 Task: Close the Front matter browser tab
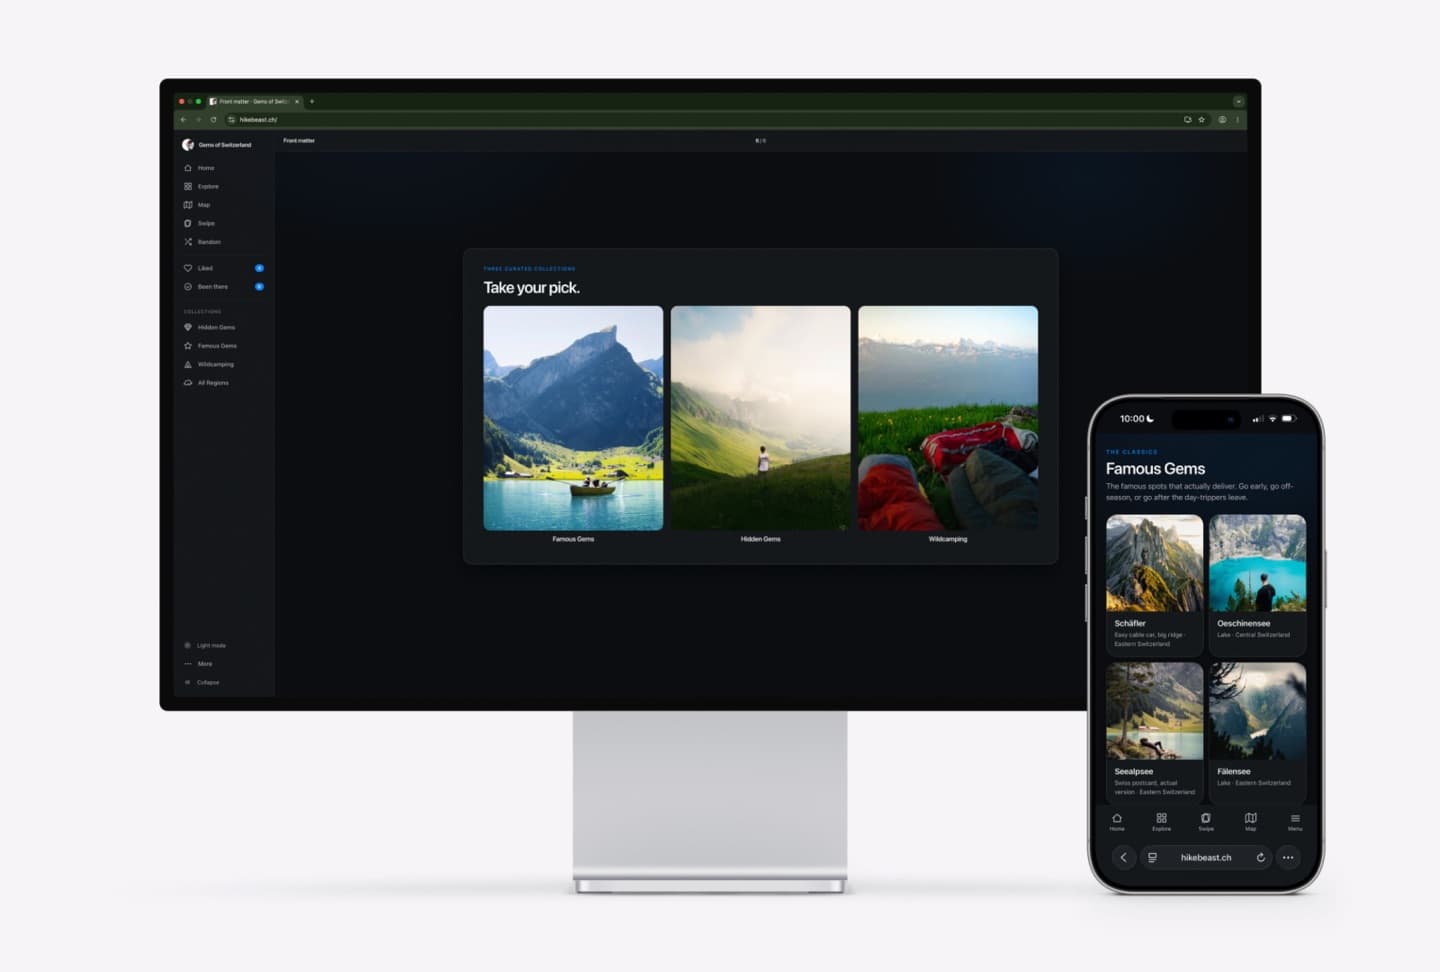click(x=297, y=101)
